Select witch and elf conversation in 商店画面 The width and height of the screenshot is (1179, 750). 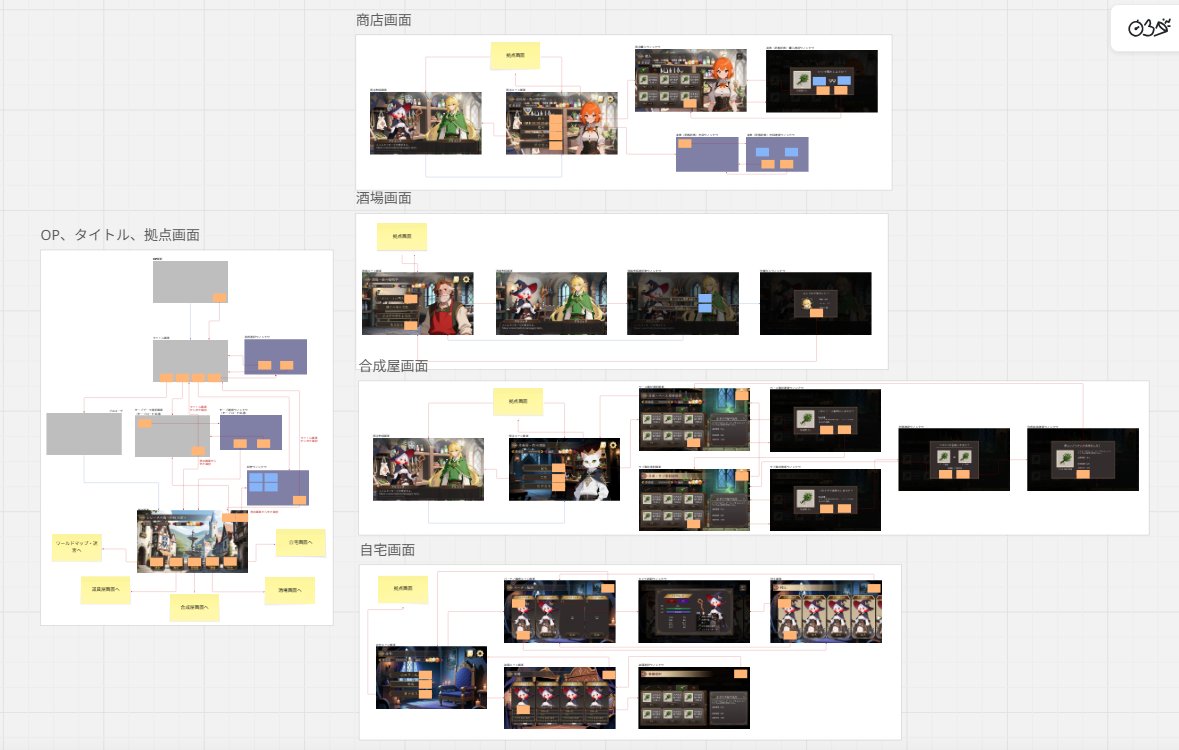pos(426,123)
